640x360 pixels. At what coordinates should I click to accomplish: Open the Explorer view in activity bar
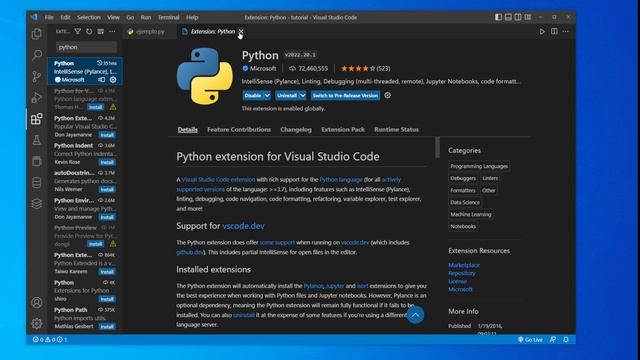tap(36, 34)
